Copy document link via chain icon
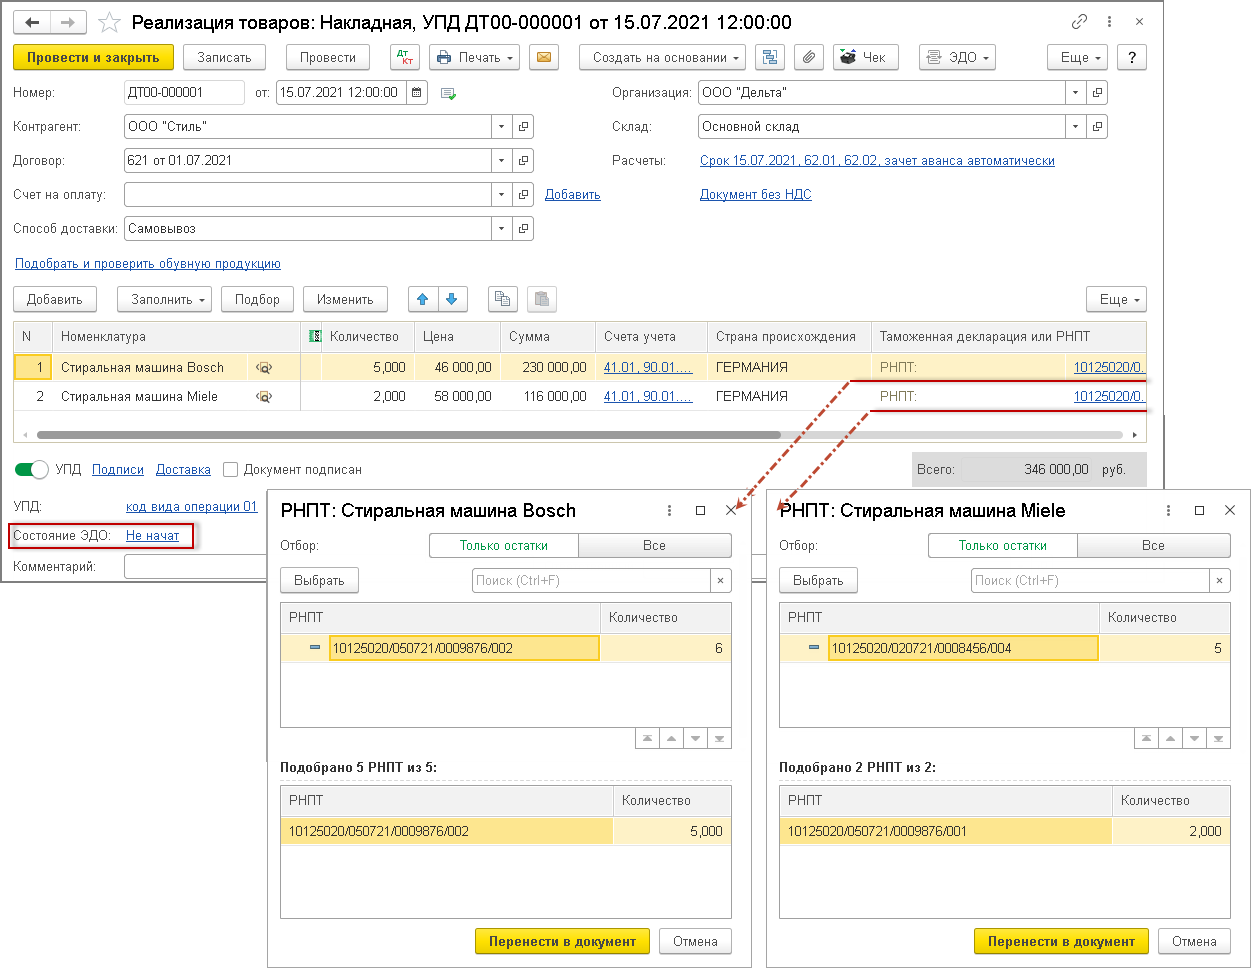This screenshot has width=1254, height=974. point(1079,22)
